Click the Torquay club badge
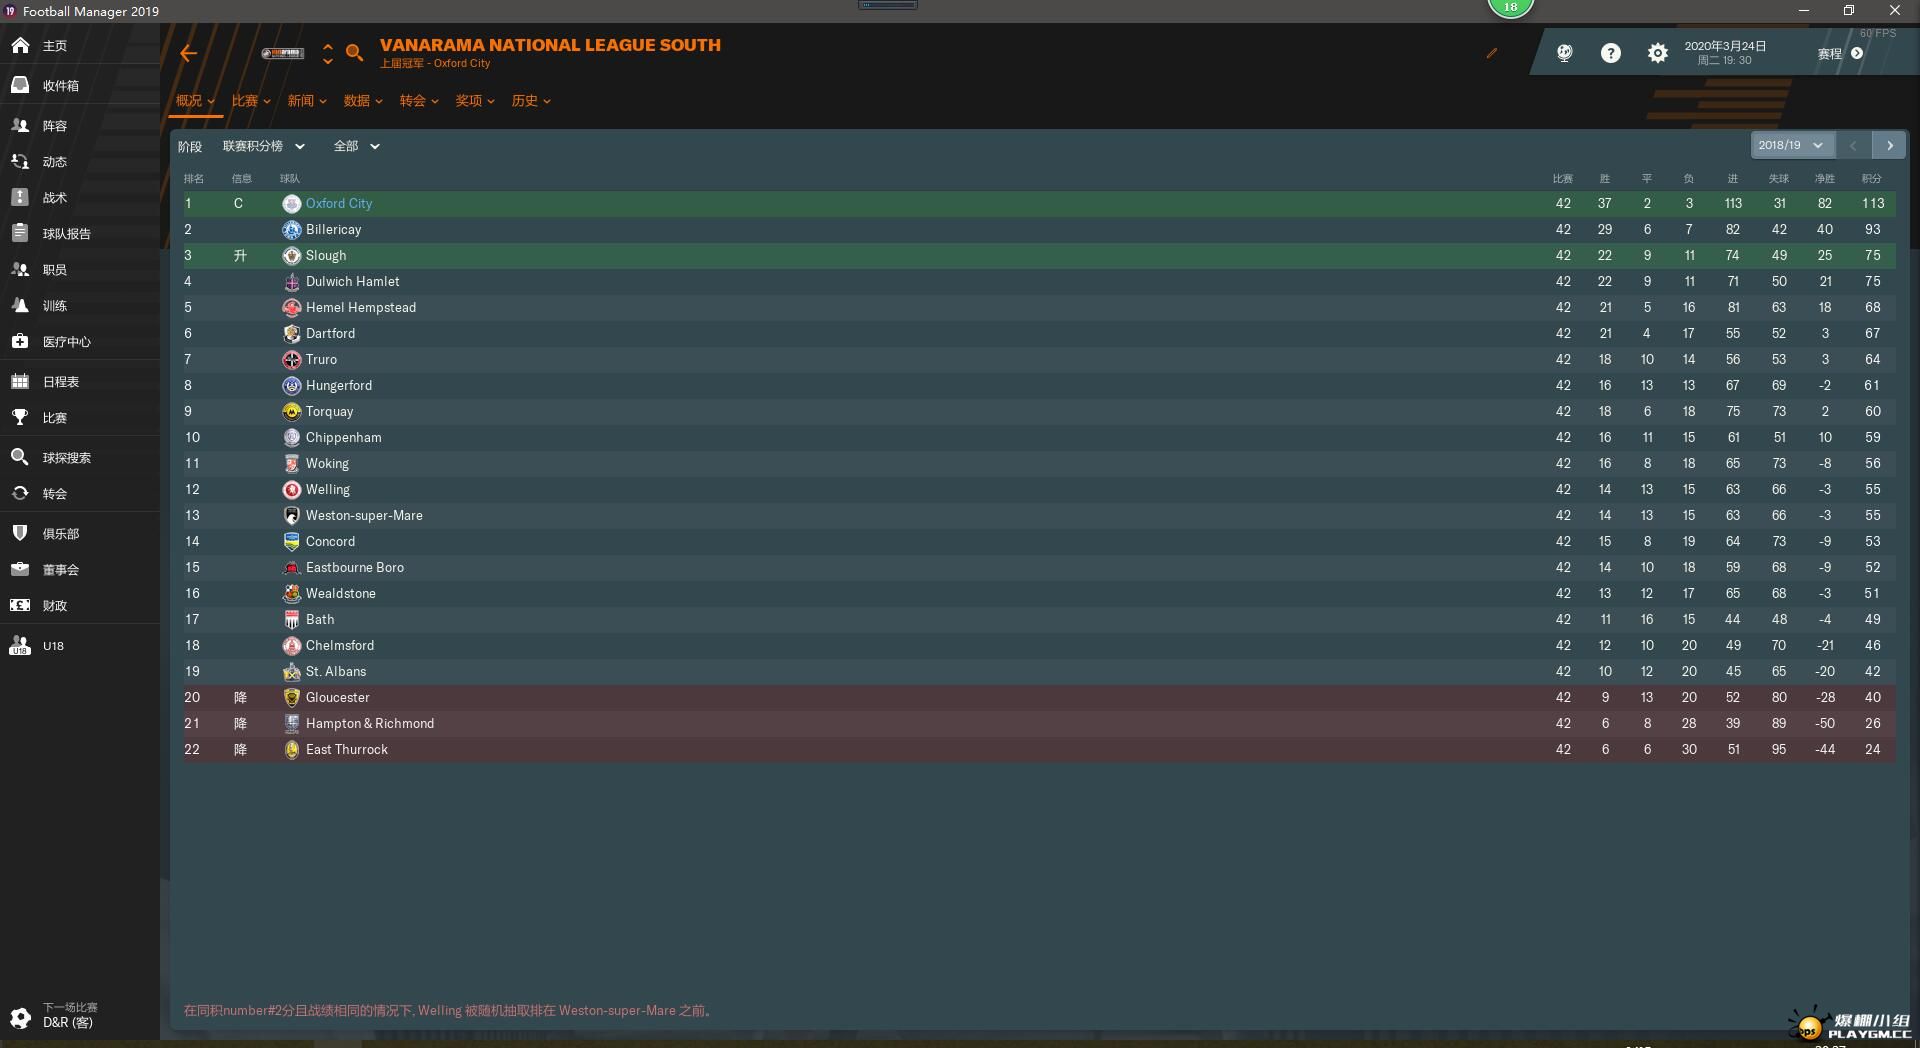Image resolution: width=1920 pixels, height=1048 pixels. coord(292,412)
